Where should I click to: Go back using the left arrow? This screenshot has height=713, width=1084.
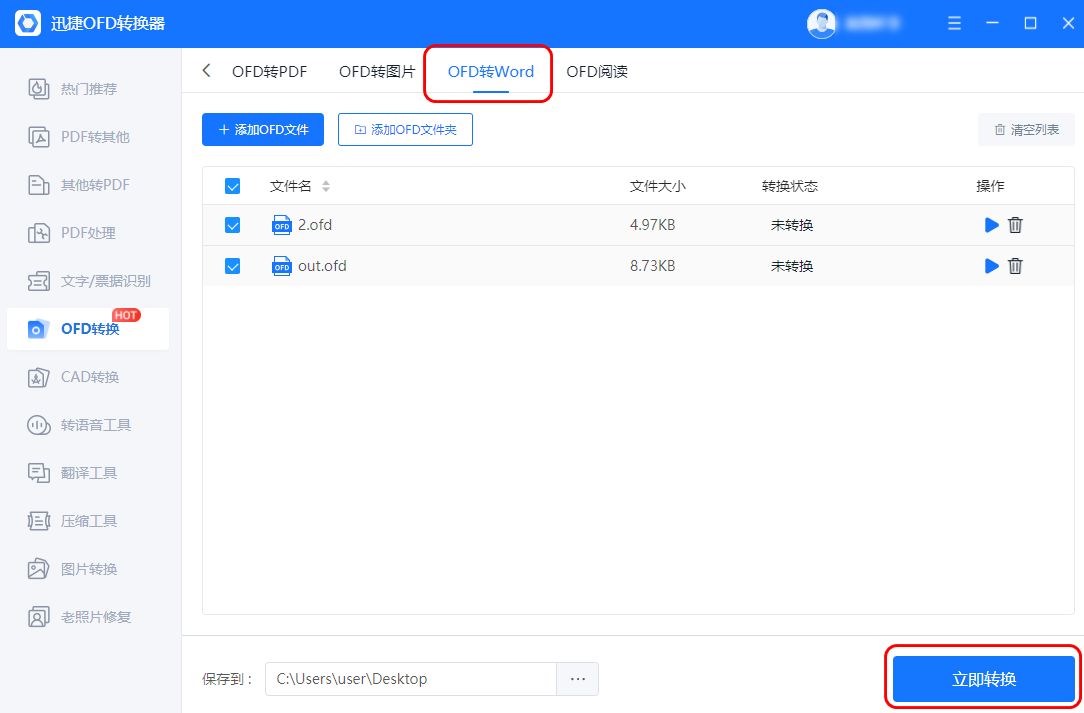[x=206, y=71]
